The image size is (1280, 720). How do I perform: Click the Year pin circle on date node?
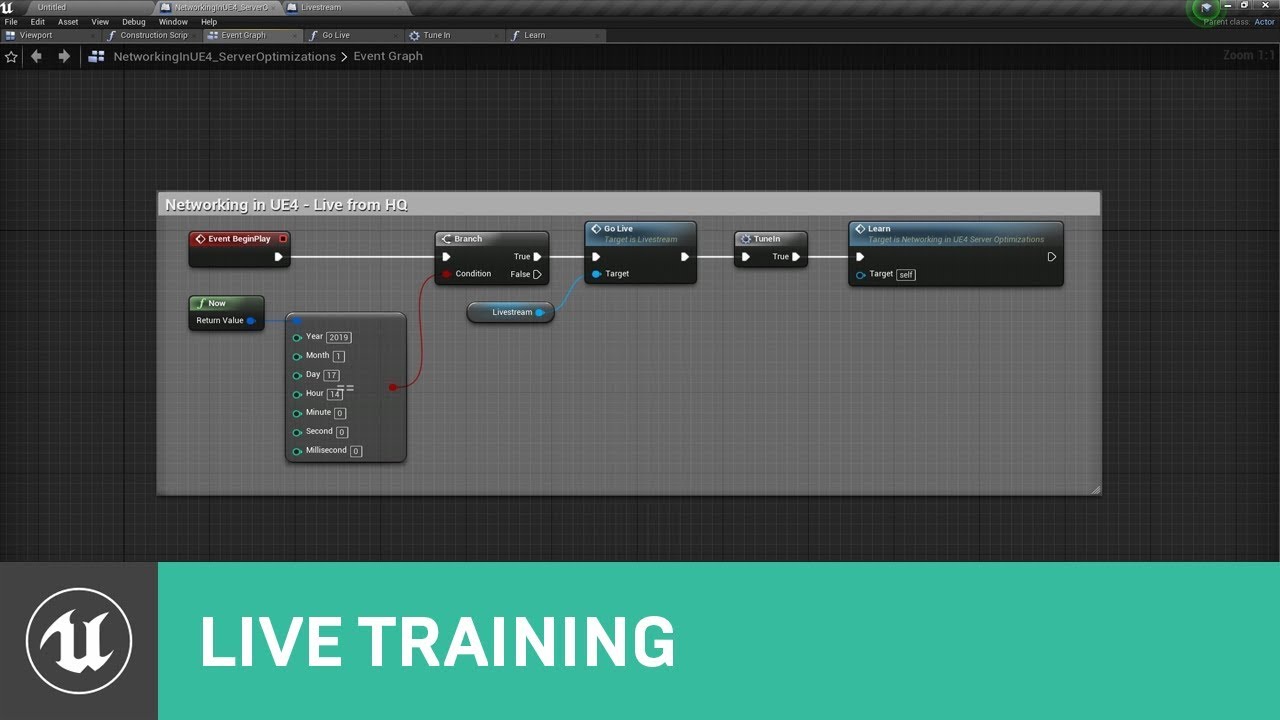pos(297,337)
